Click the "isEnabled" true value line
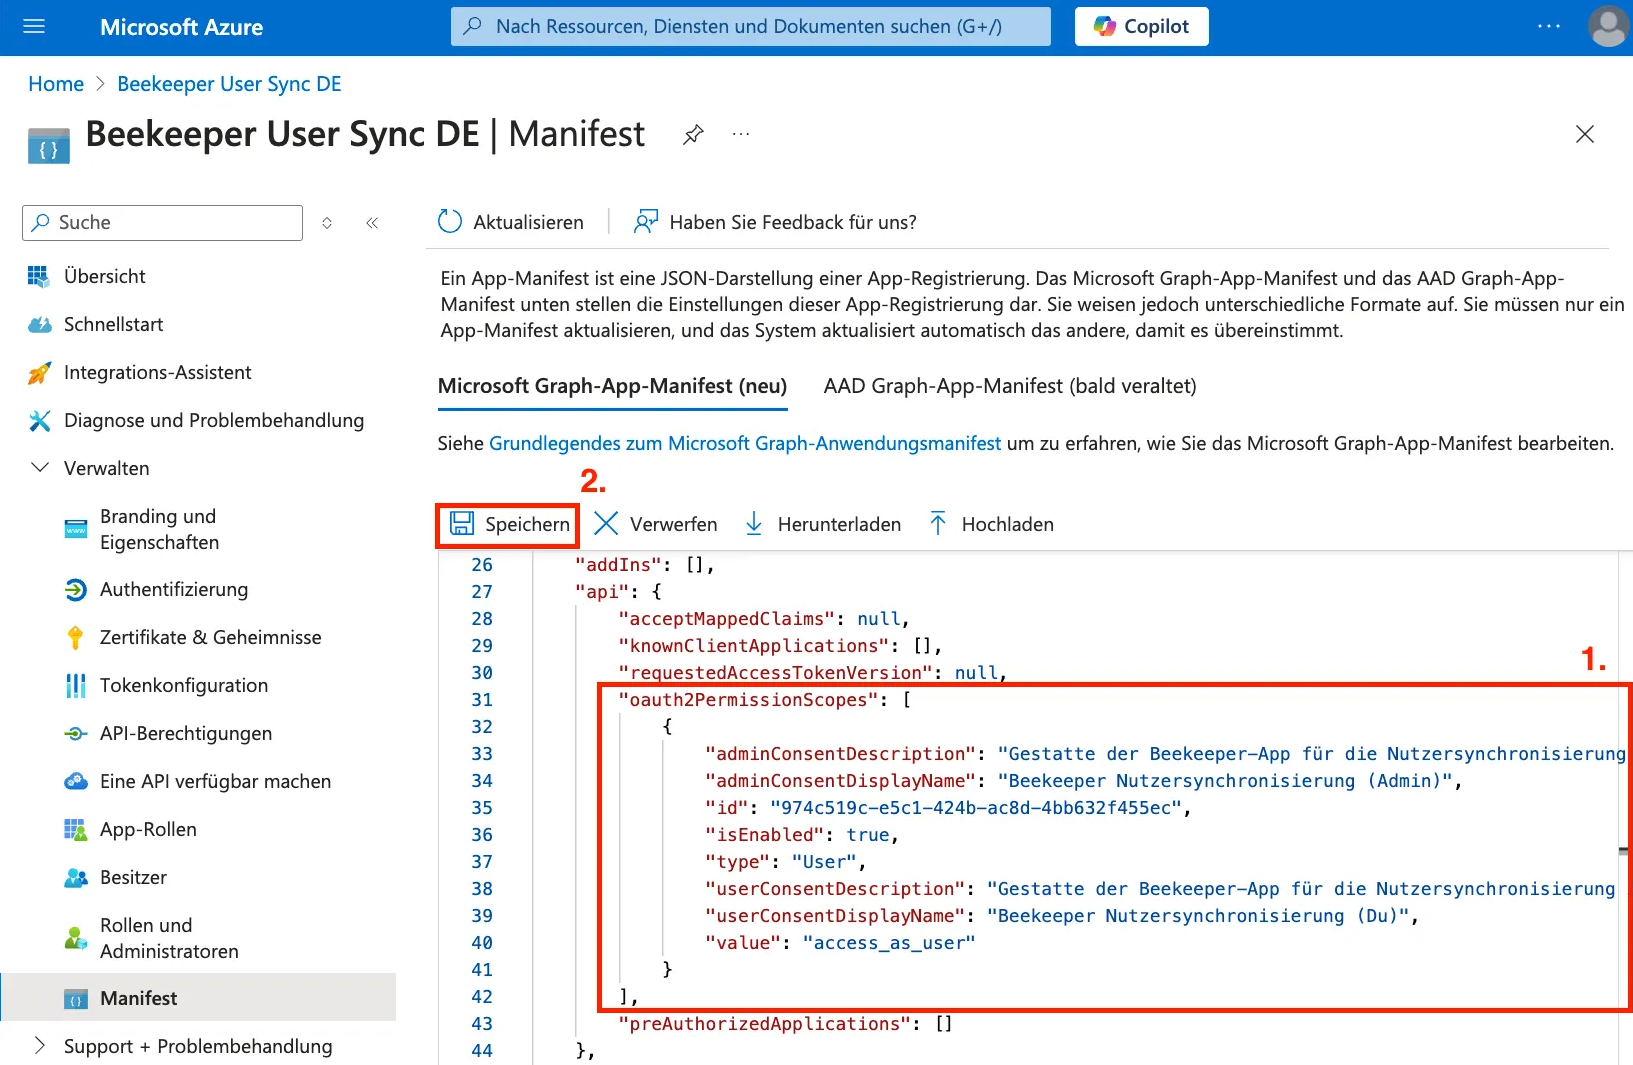The image size is (1633, 1065). point(802,835)
